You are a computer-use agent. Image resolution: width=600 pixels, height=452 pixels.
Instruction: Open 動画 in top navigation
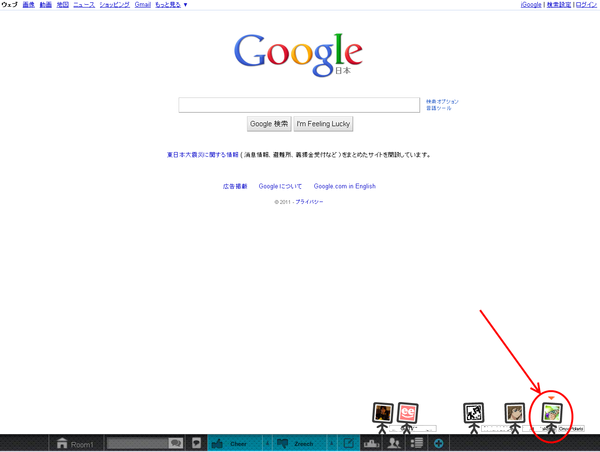[46, 5]
